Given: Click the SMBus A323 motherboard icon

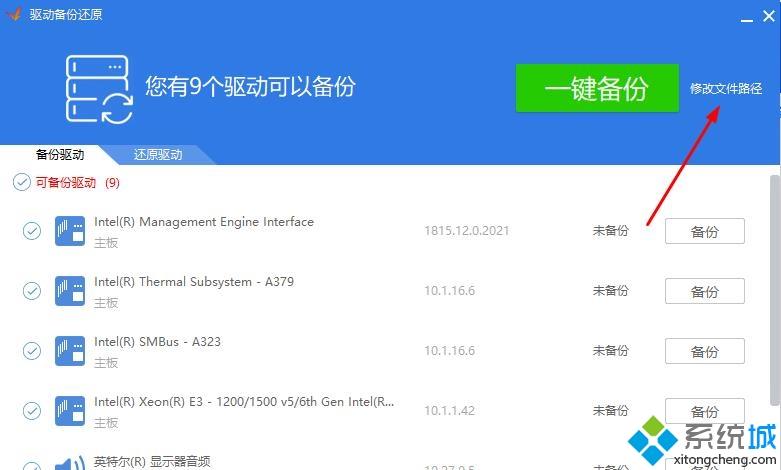Looking at the screenshot, I should click(x=70, y=351).
